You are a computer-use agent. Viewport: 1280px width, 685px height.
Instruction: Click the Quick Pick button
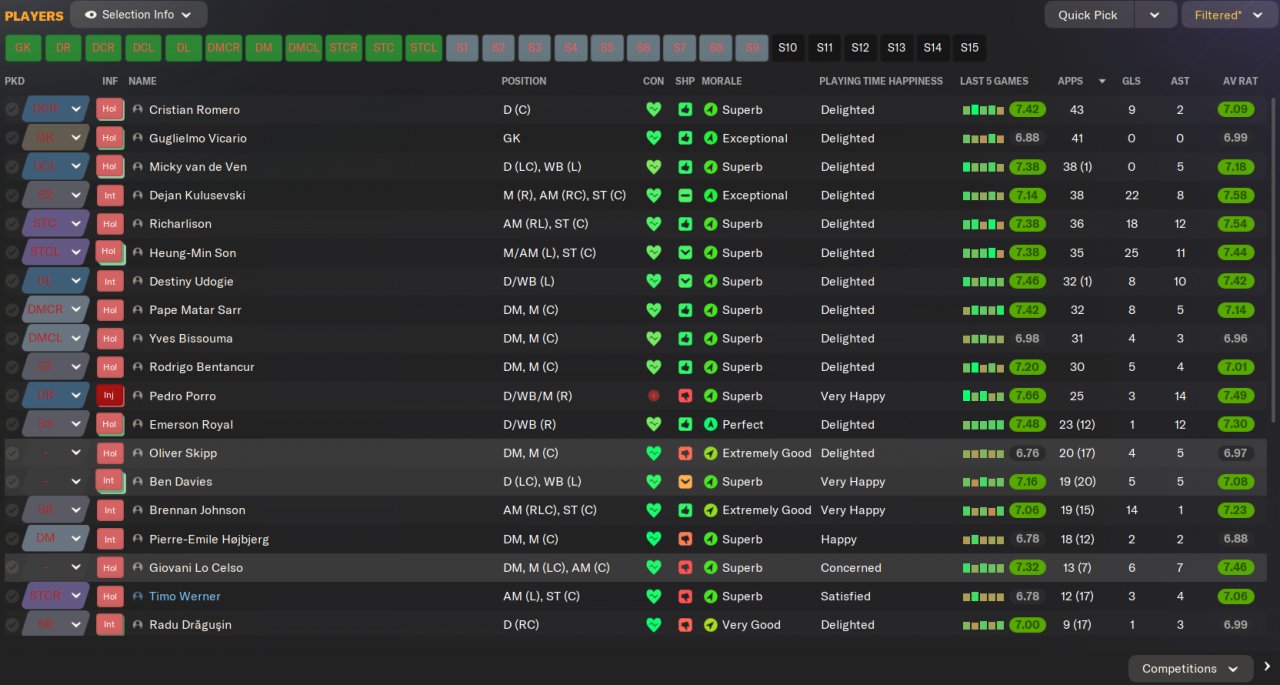click(1088, 15)
